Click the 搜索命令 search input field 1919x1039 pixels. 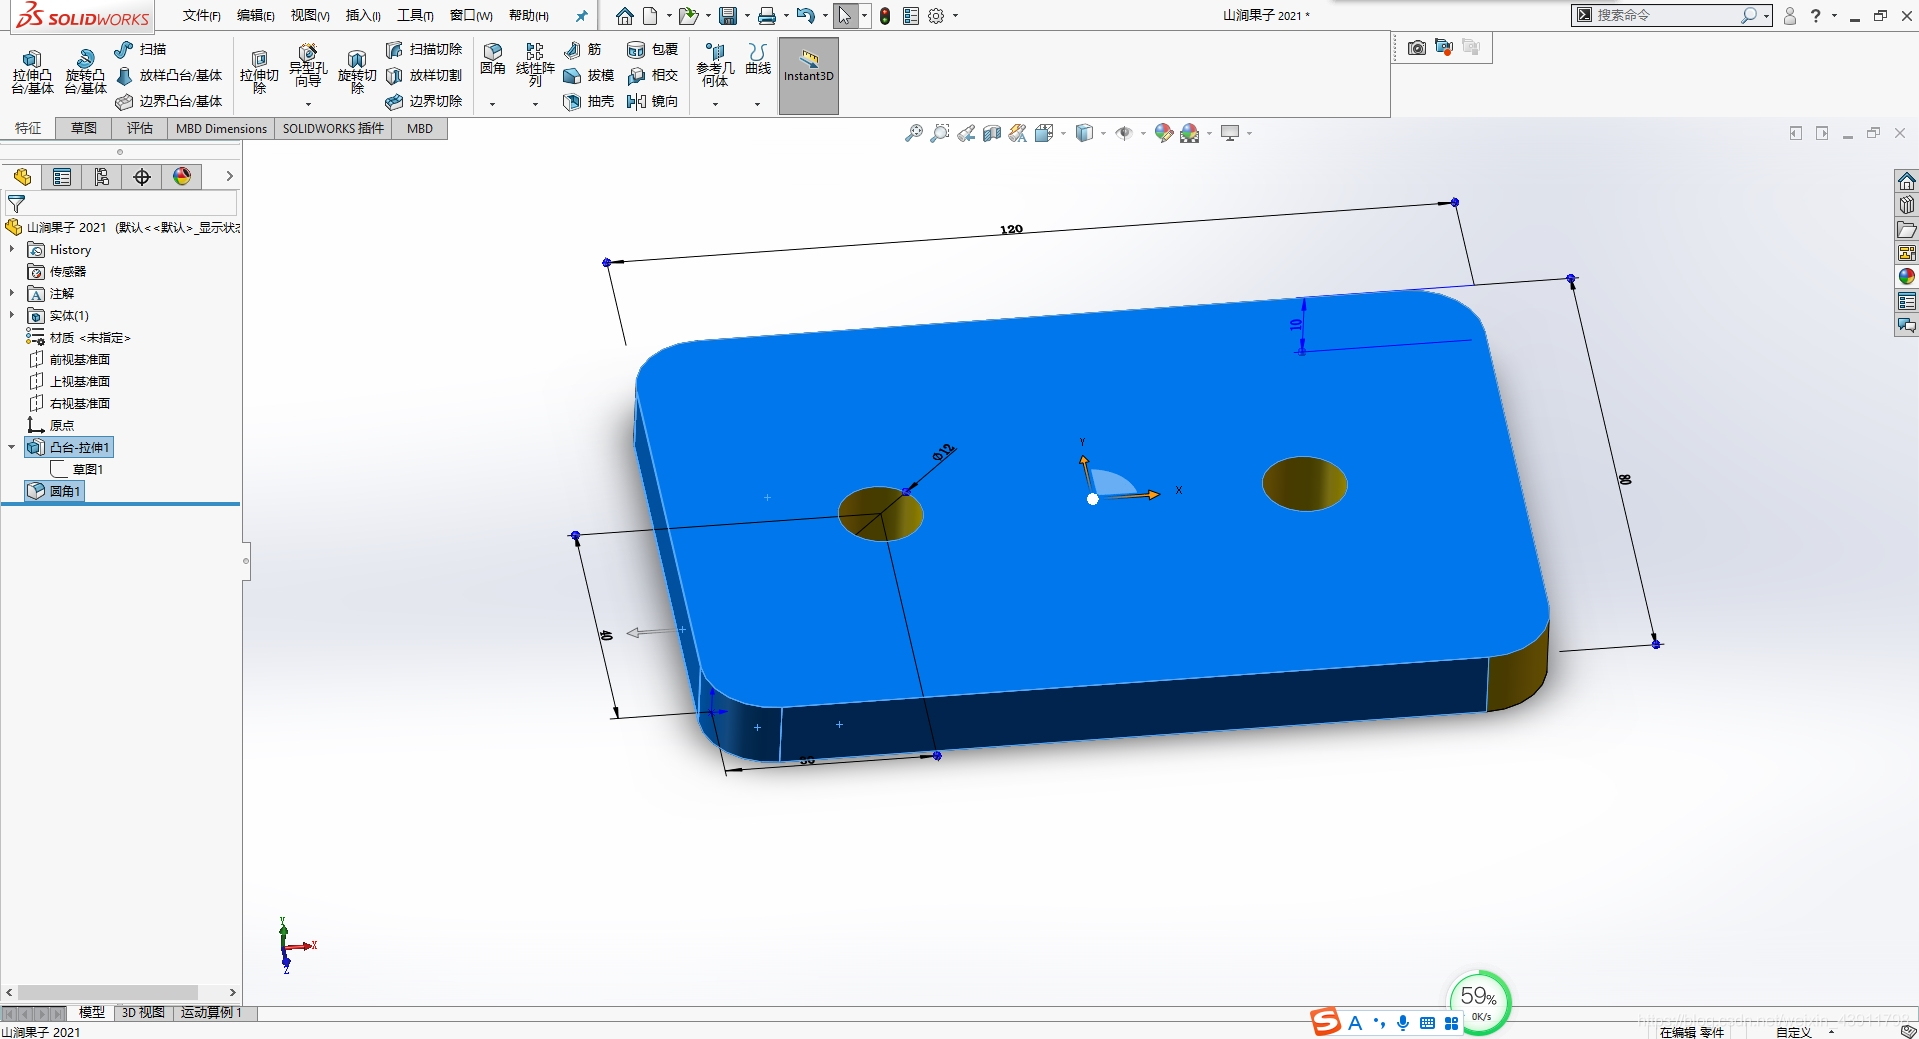coord(1667,15)
